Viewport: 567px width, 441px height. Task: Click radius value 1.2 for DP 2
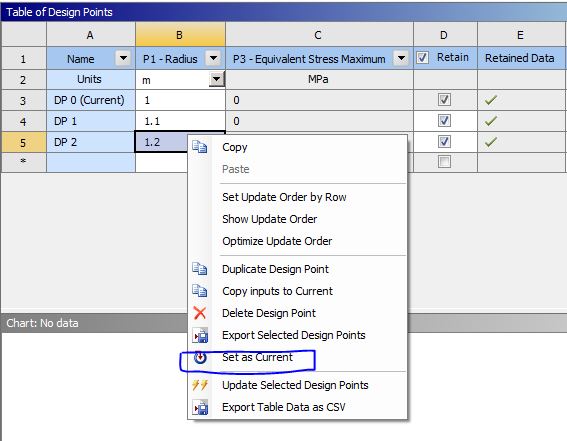click(161, 142)
